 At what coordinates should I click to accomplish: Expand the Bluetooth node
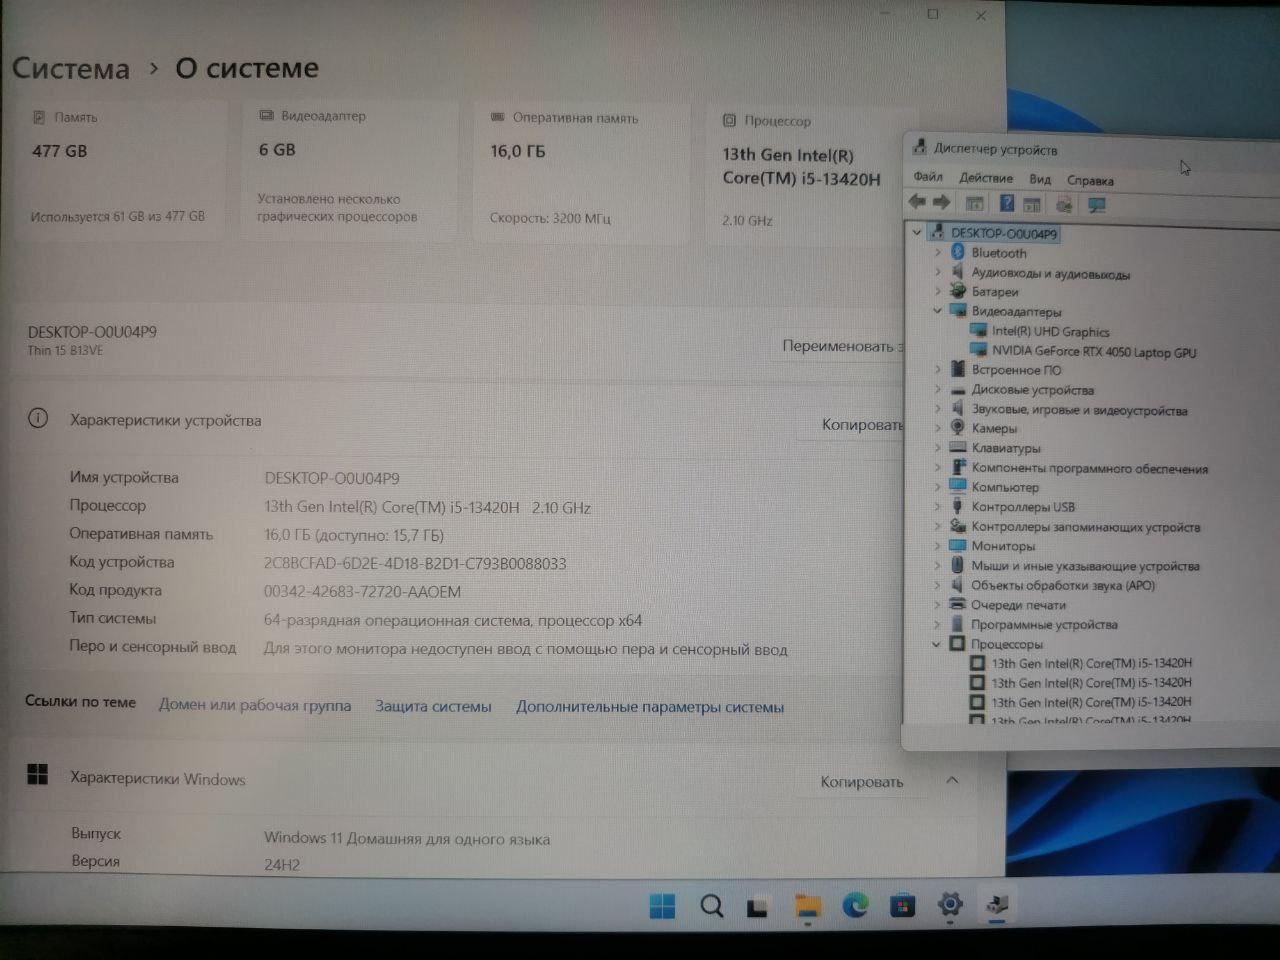tap(937, 253)
